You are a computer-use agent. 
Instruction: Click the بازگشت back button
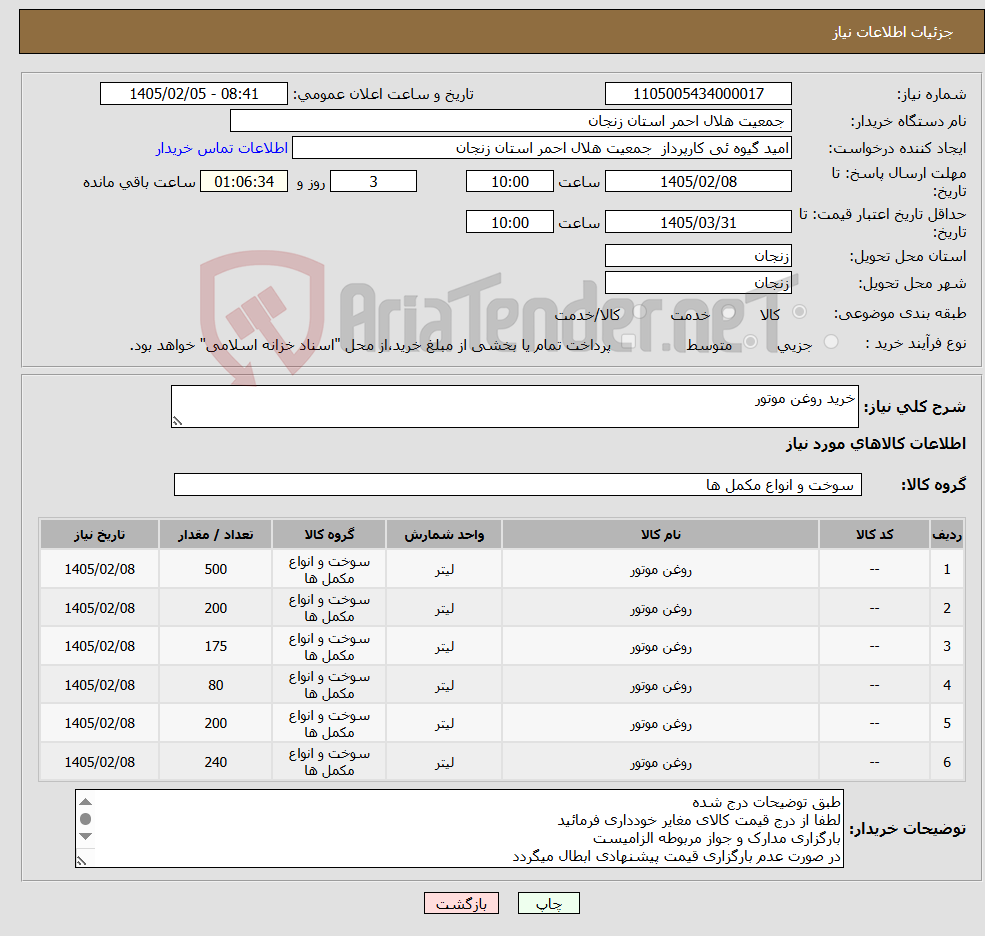pos(461,903)
